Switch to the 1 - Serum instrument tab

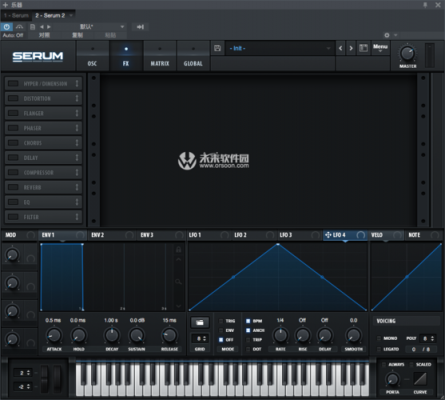pyautogui.click(x=17, y=15)
